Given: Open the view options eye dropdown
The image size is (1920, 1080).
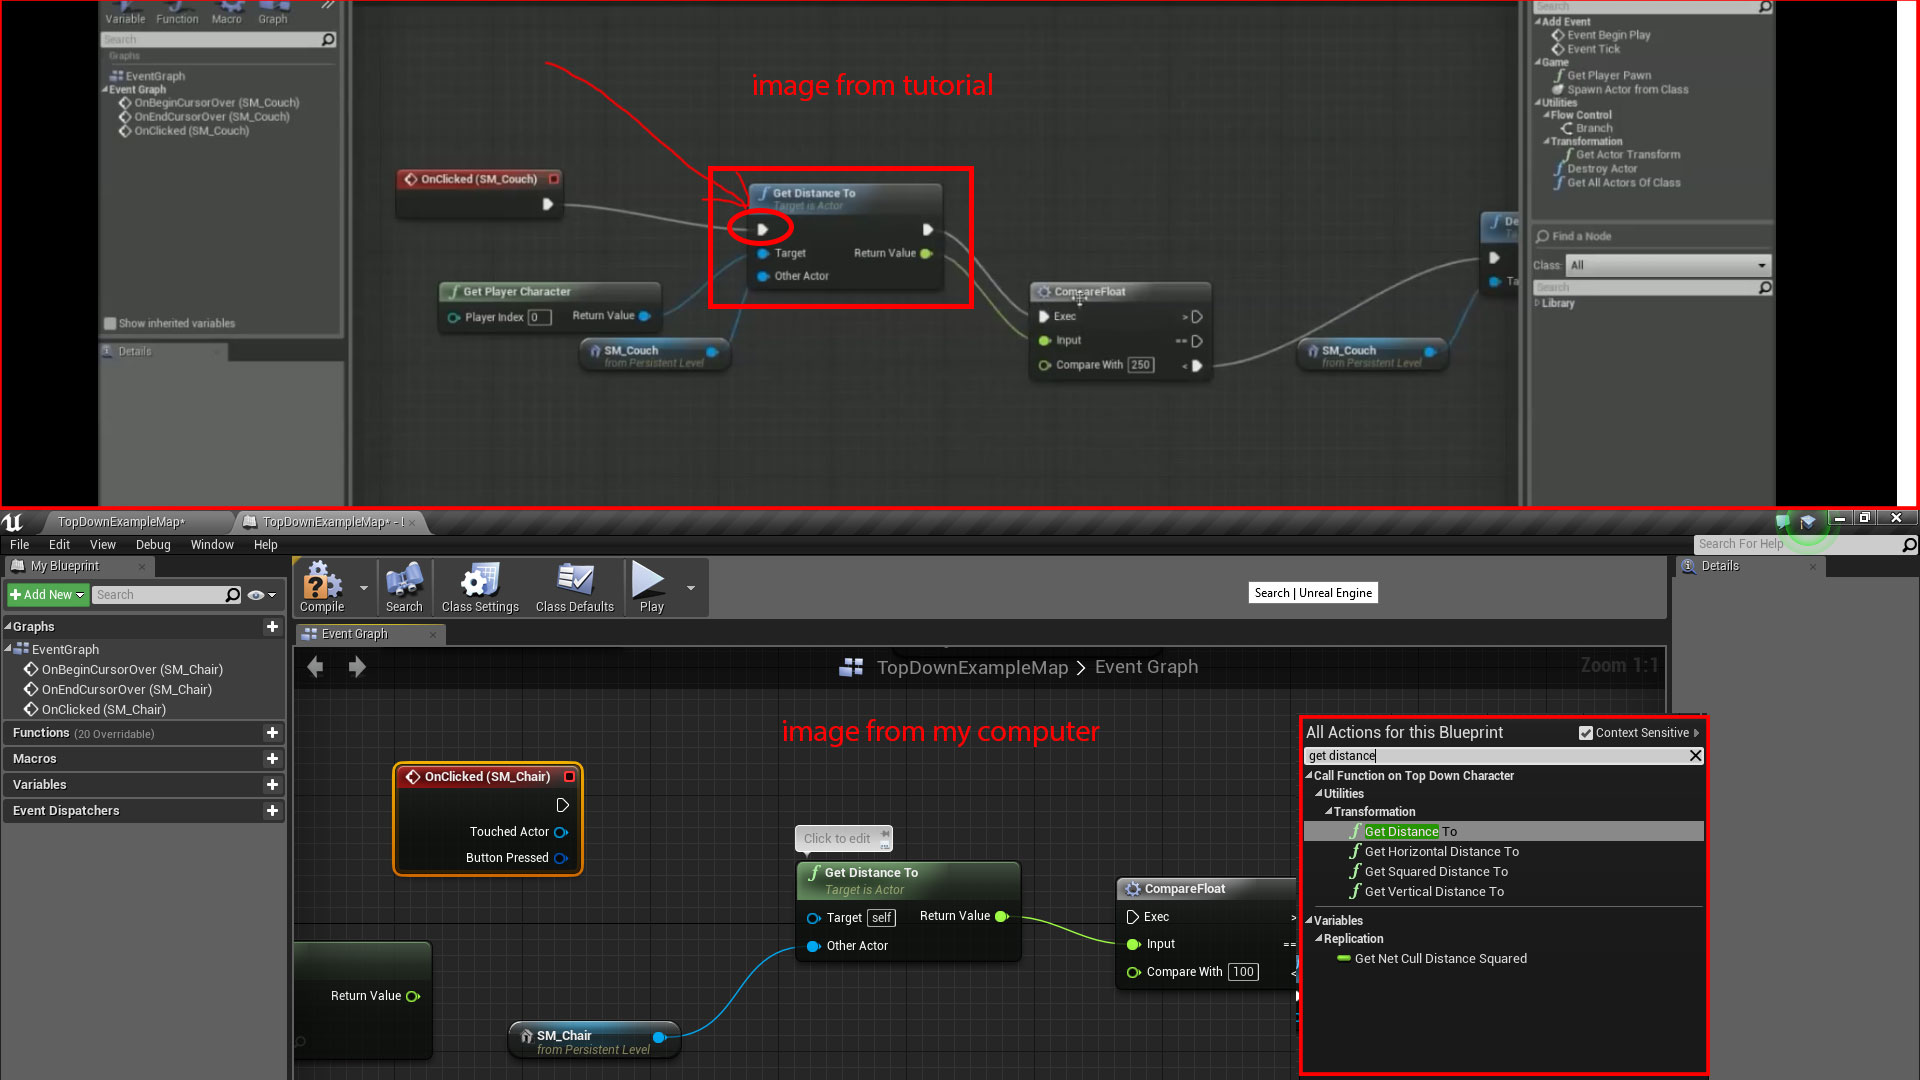Looking at the screenshot, I should (261, 595).
